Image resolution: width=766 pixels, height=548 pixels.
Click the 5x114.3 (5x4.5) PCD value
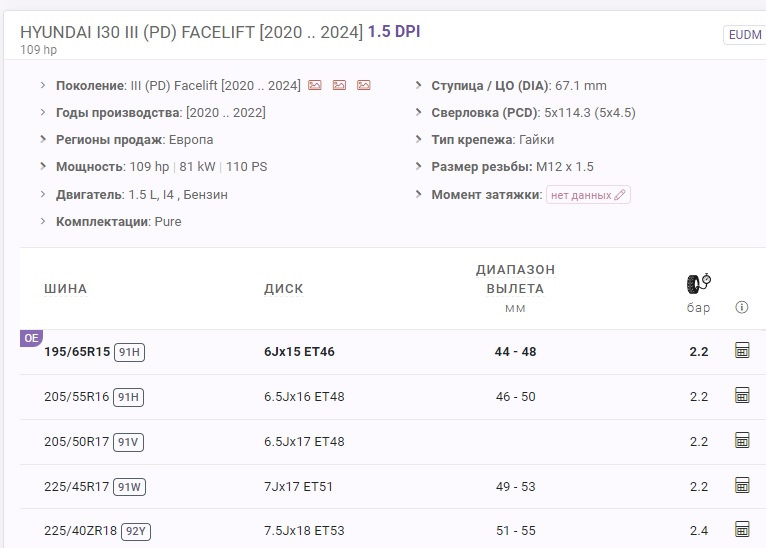[x=590, y=112]
